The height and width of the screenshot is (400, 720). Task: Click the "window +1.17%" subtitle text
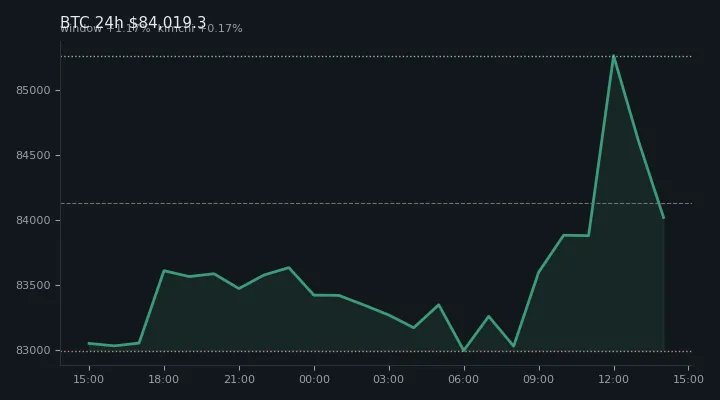[x=105, y=29]
